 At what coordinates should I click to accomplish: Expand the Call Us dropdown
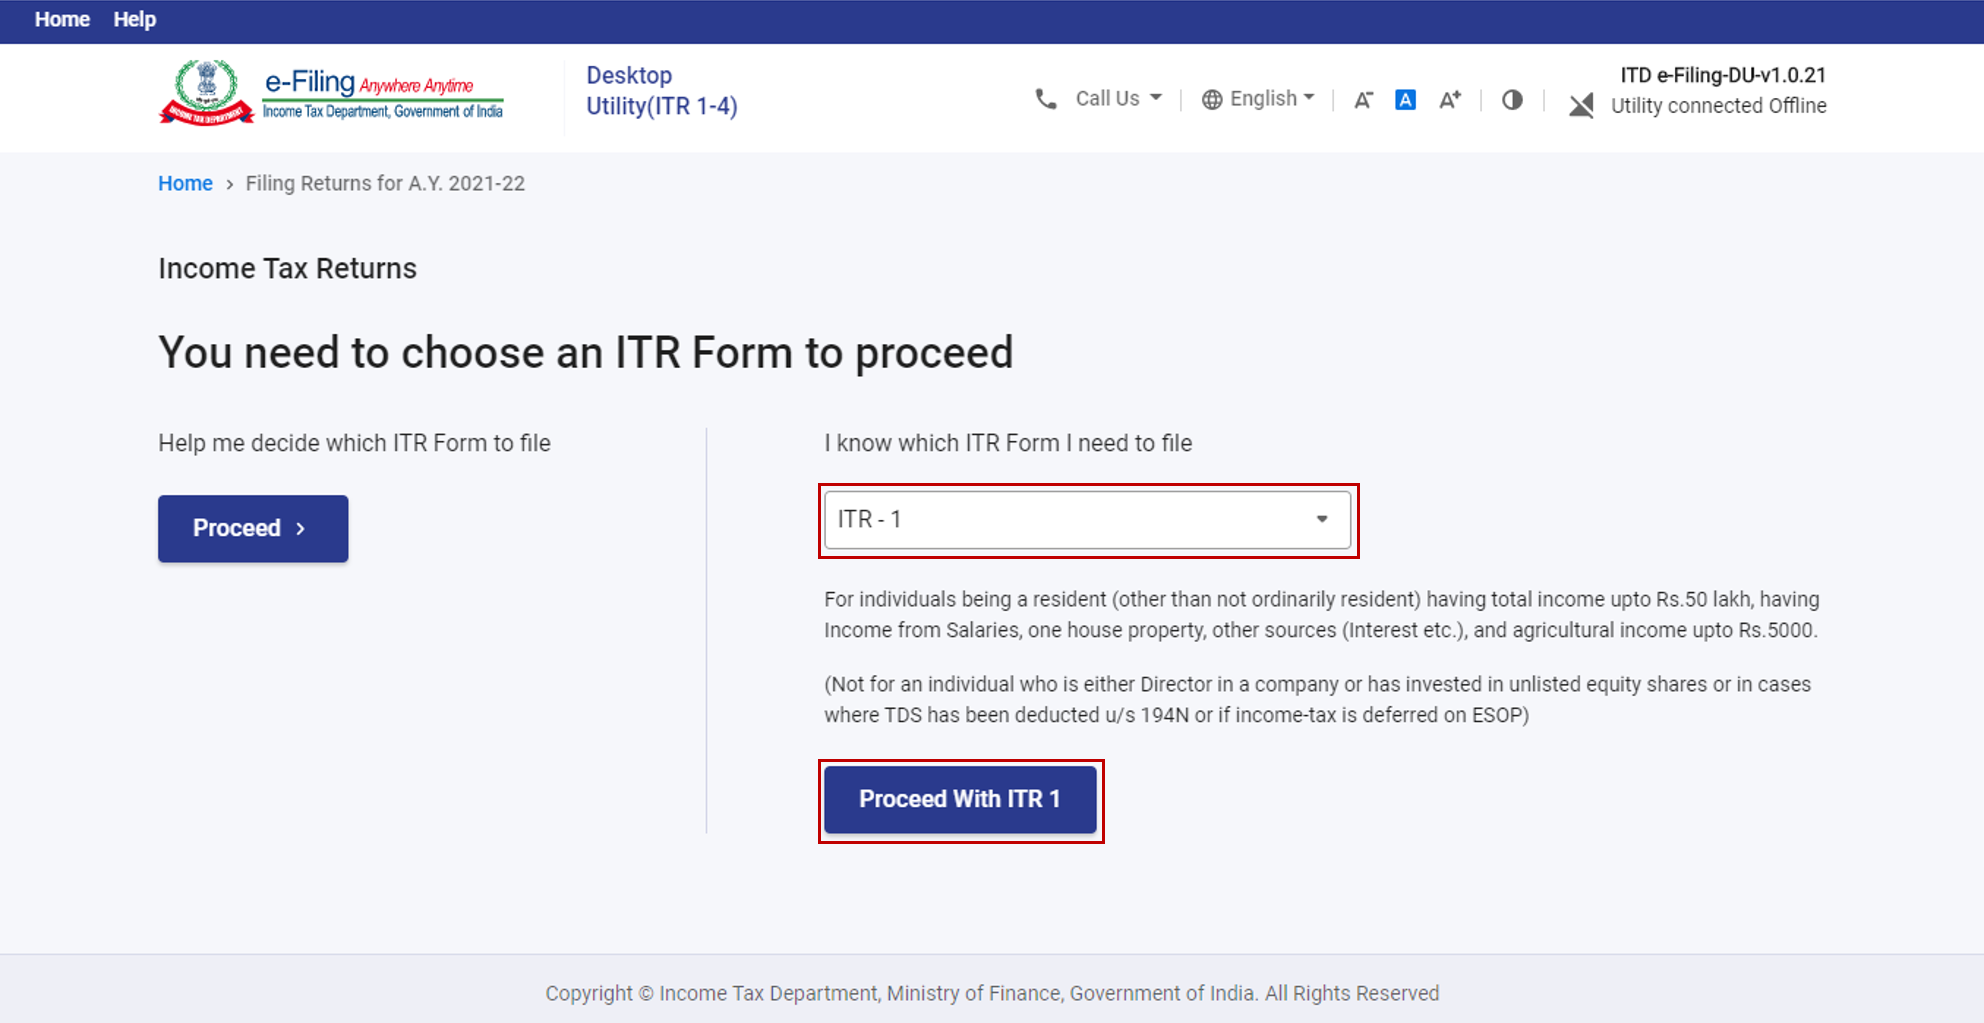1118,99
